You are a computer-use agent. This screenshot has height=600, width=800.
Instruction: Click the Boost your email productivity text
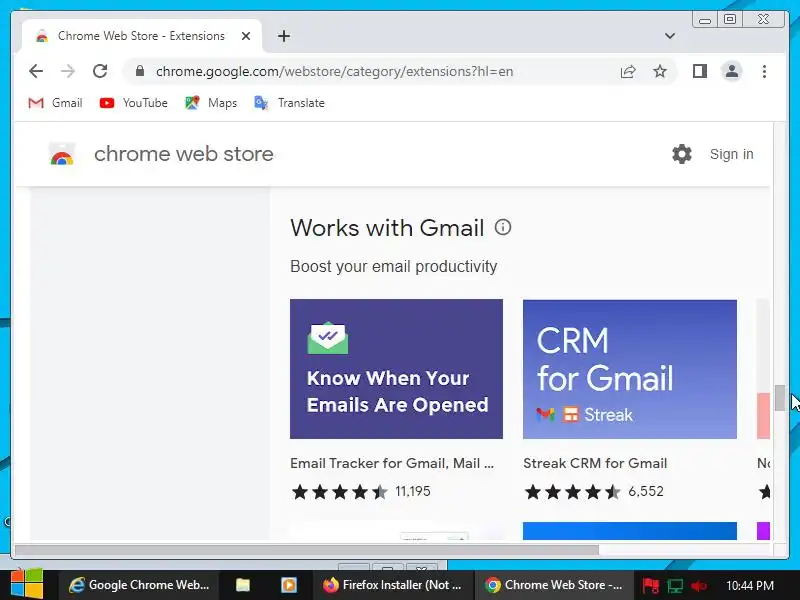(393, 266)
